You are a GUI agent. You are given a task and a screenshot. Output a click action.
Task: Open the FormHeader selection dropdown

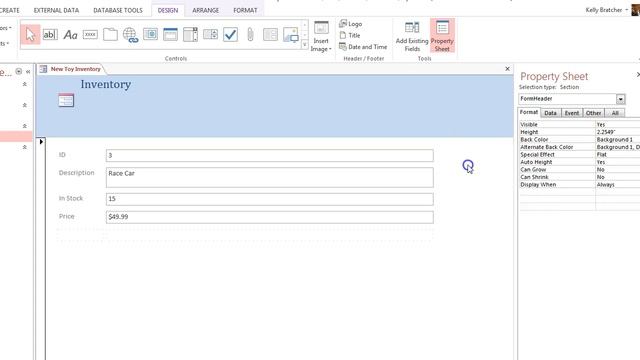pyautogui.click(x=620, y=99)
